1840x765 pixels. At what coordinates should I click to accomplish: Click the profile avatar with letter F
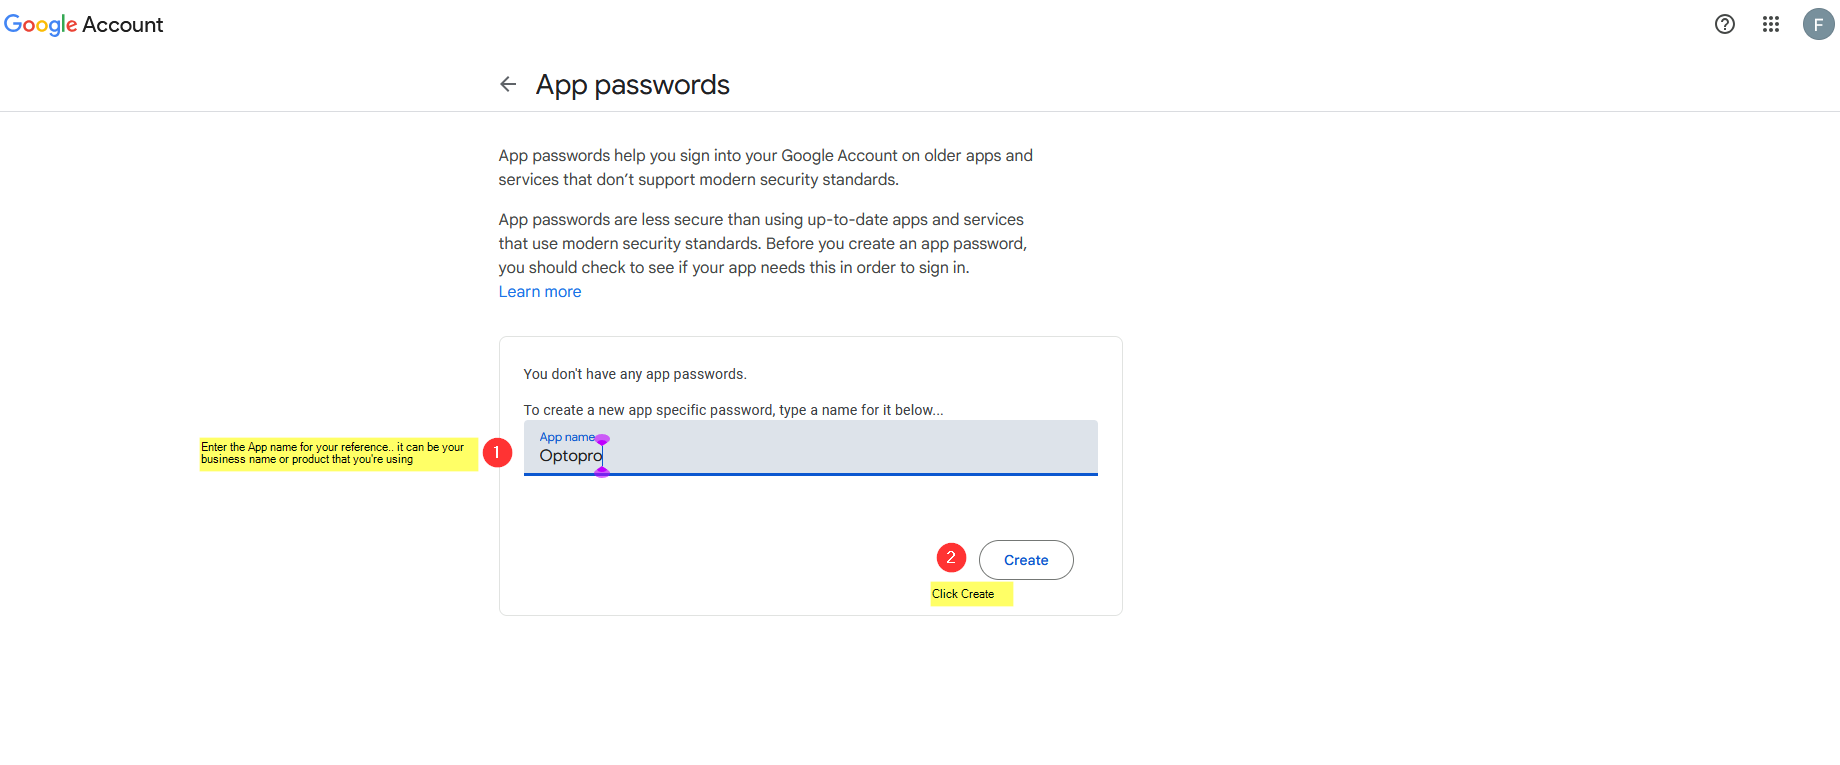click(x=1817, y=24)
